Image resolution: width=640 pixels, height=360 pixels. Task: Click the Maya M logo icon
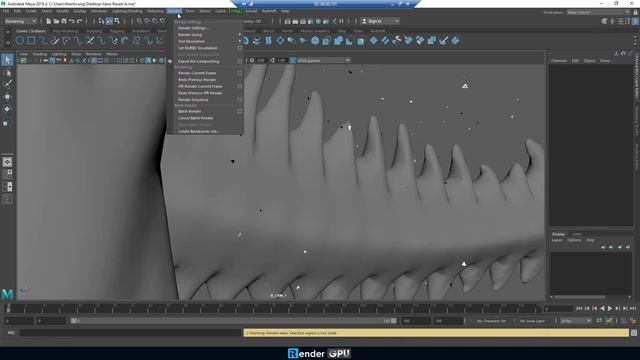7,294
